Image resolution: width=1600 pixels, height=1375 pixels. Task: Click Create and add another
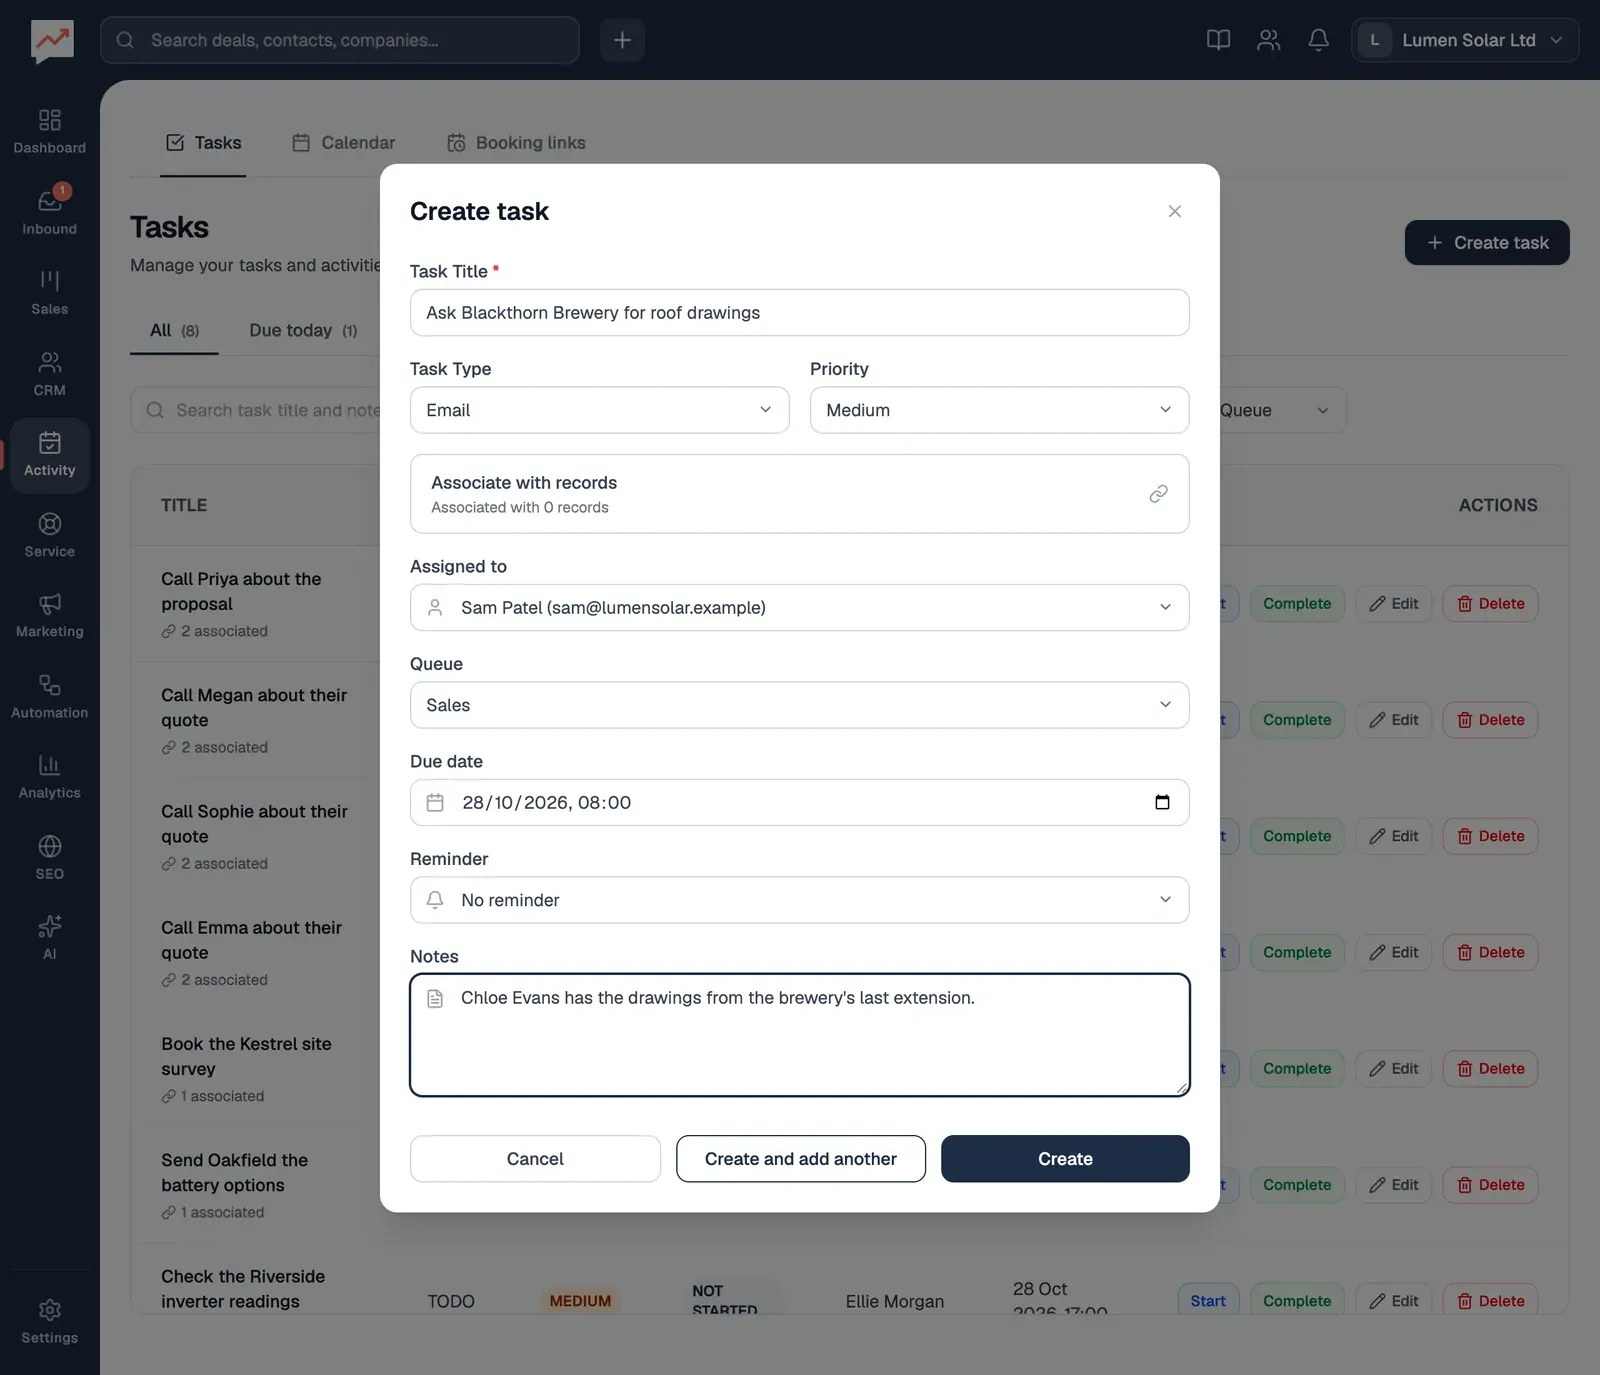800,1159
